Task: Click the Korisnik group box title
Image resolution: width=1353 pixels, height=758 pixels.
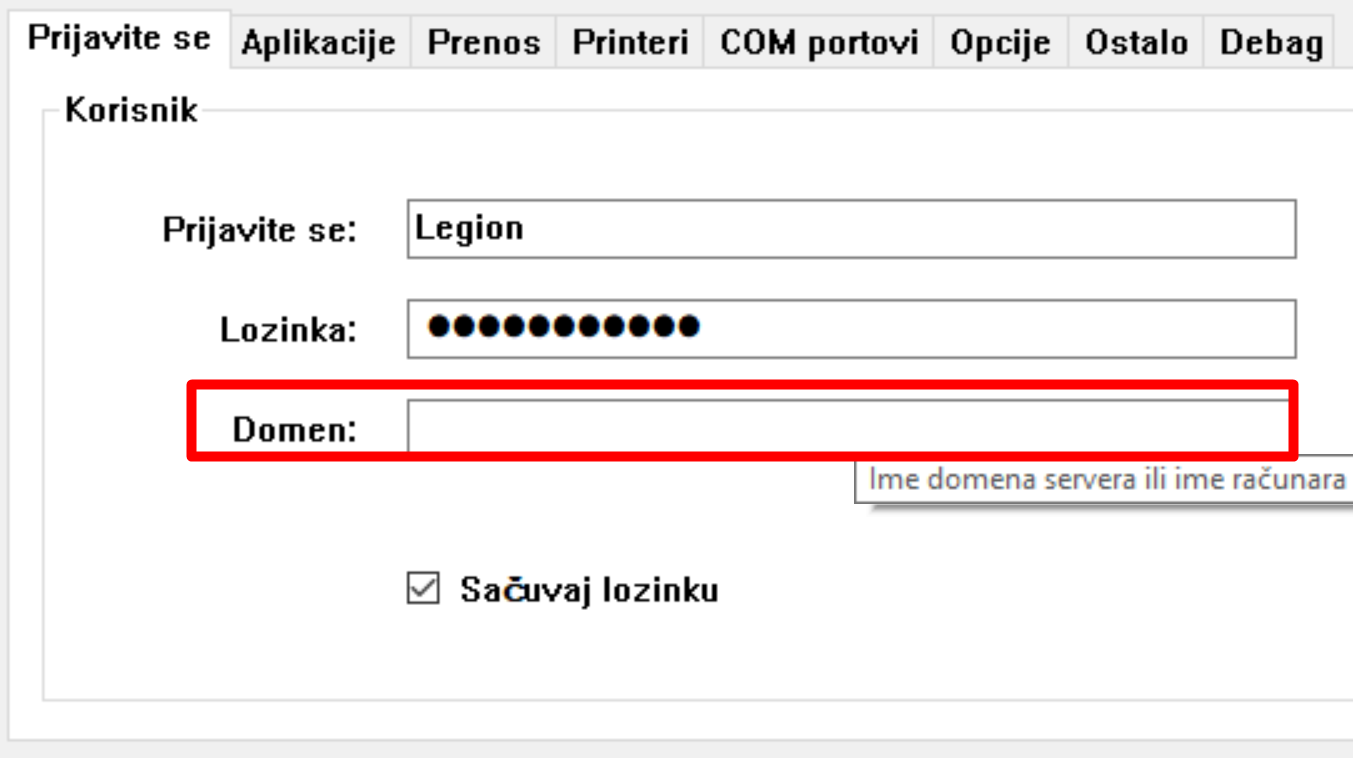Action: [131, 110]
